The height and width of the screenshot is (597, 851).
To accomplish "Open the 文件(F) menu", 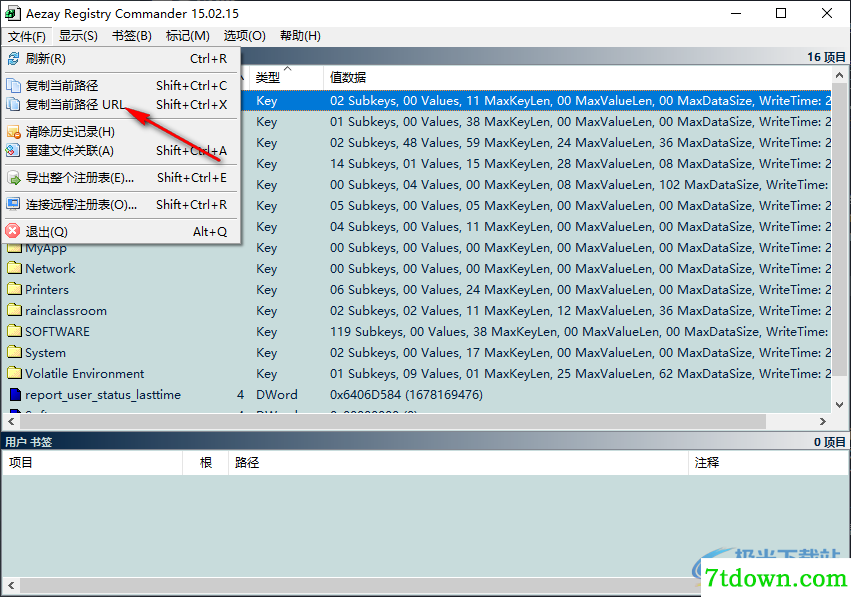I will coord(27,36).
